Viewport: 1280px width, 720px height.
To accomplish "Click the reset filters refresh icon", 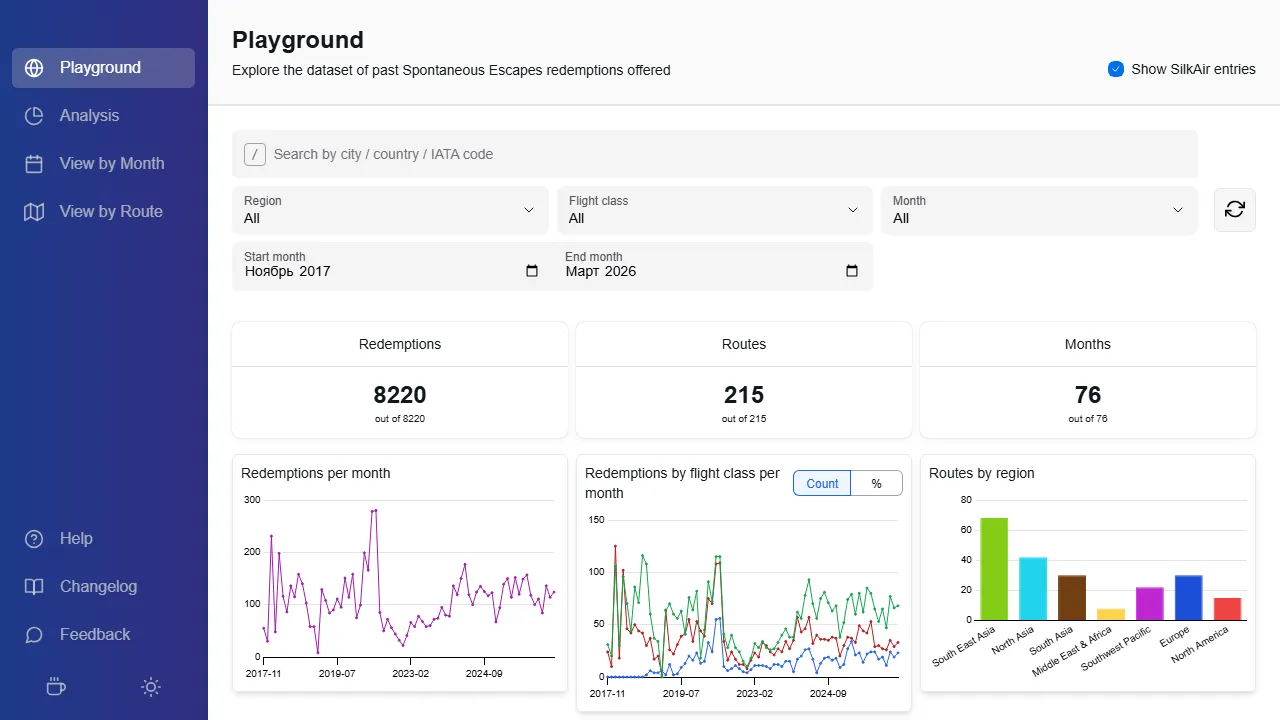I will coord(1234,210).
